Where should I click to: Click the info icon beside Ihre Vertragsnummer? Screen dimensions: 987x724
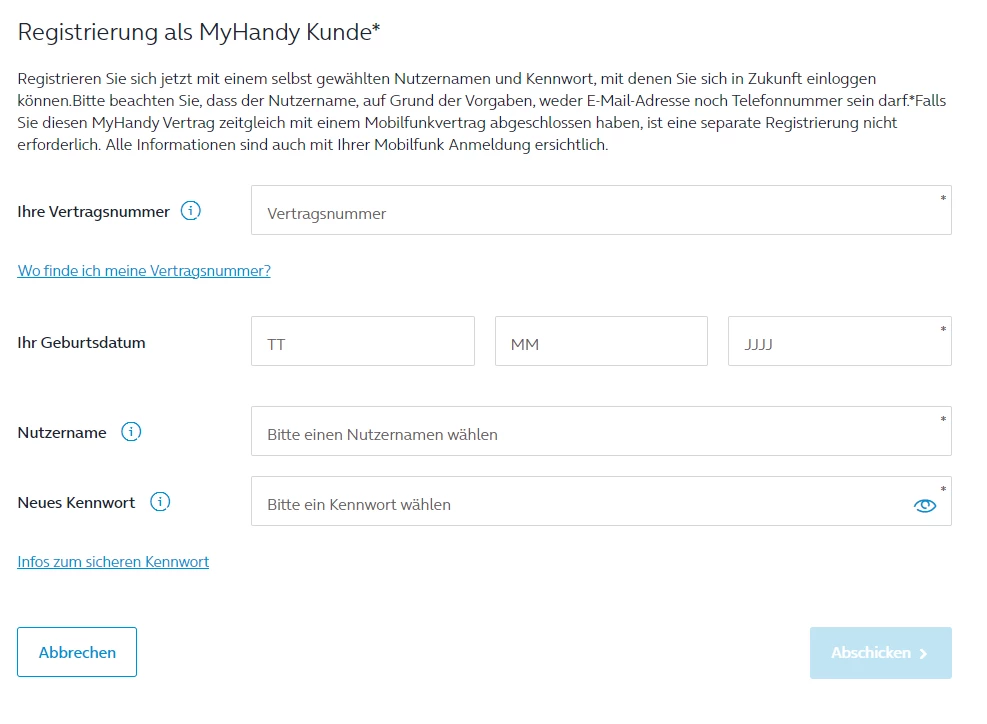pyautogui.click(x=191, y=211)
